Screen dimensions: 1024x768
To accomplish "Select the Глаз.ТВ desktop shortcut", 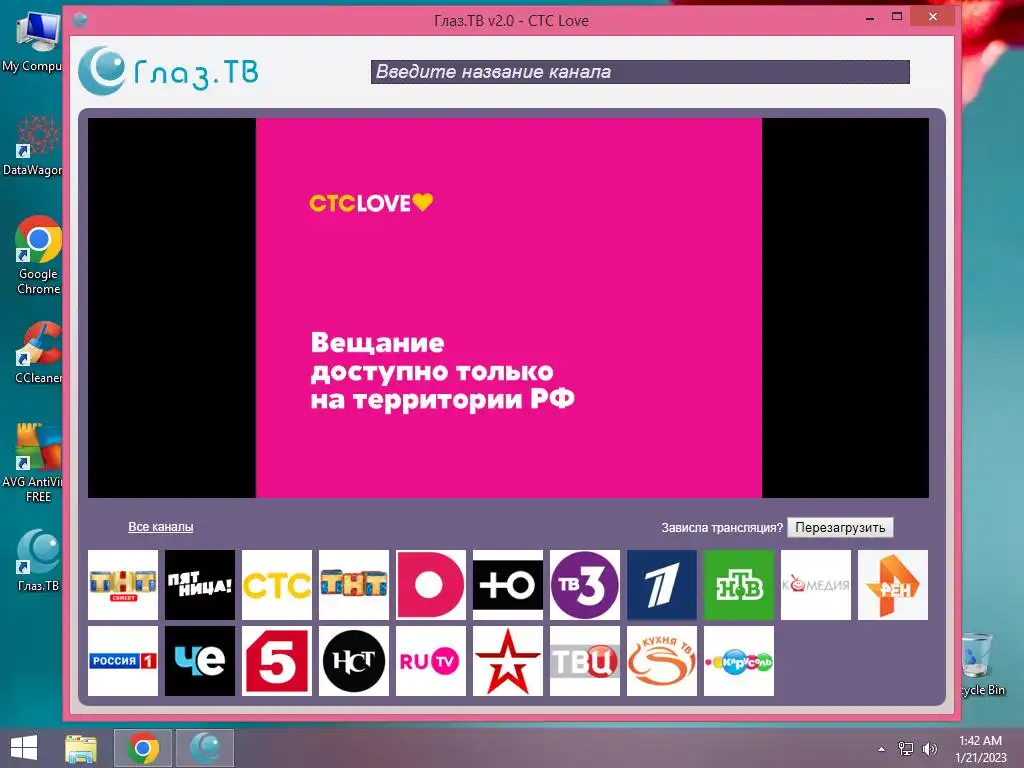I will pyautogui.click(x=38, y=560).
